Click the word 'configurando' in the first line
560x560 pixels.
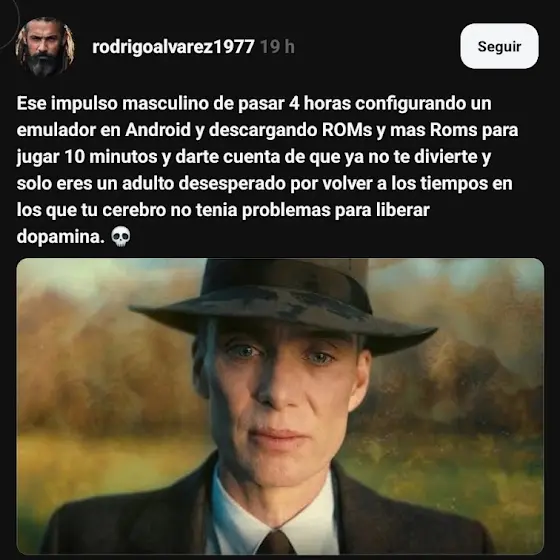[411, 105]
